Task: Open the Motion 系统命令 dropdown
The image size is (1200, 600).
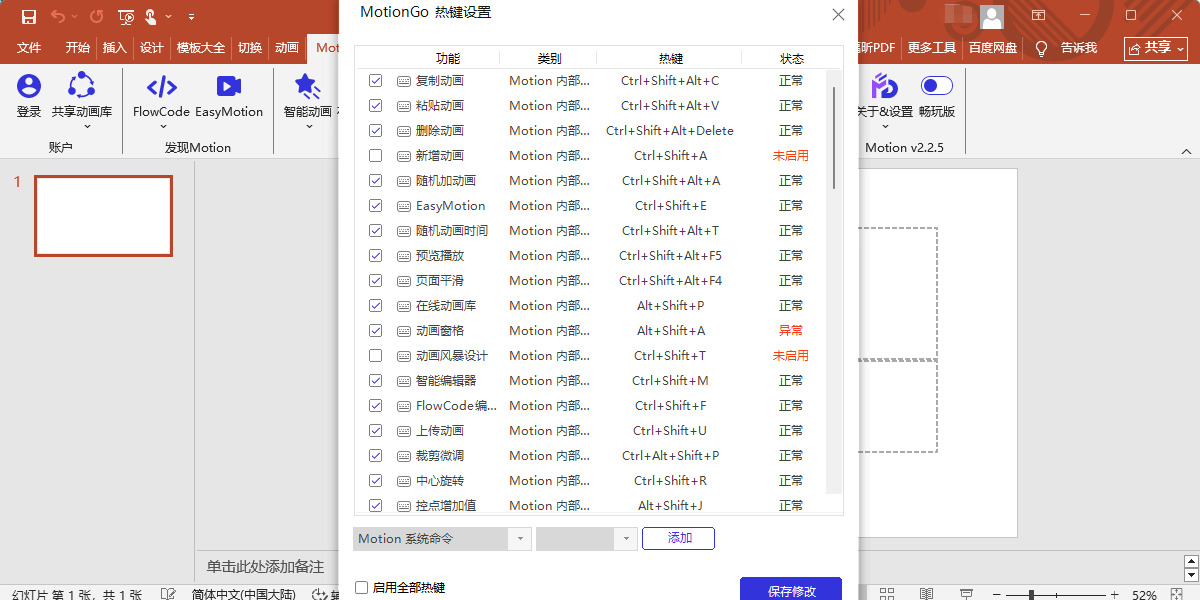Action: (x=442, y=539)
